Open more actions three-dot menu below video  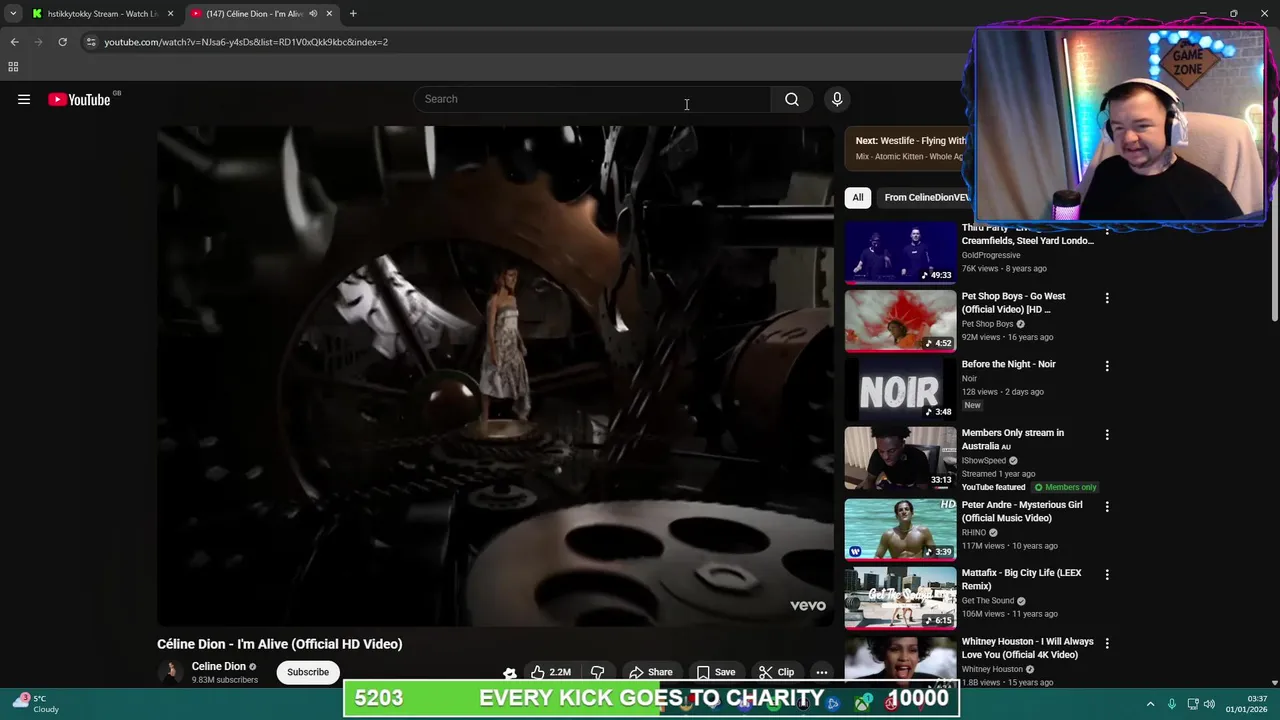pyautogui.click(x=821, y=672)
